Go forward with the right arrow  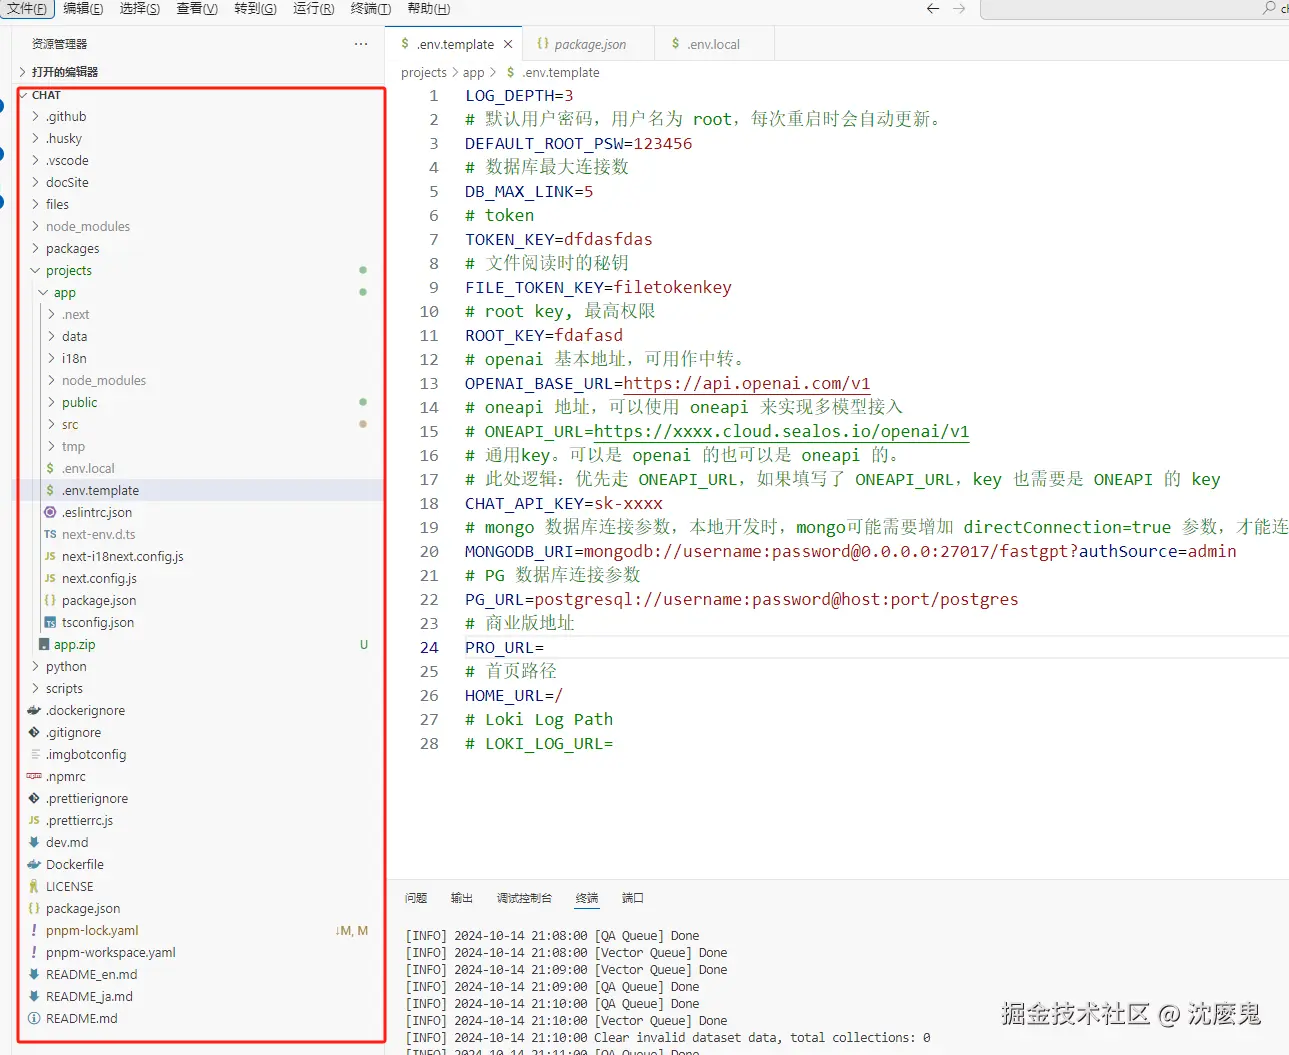959,8
